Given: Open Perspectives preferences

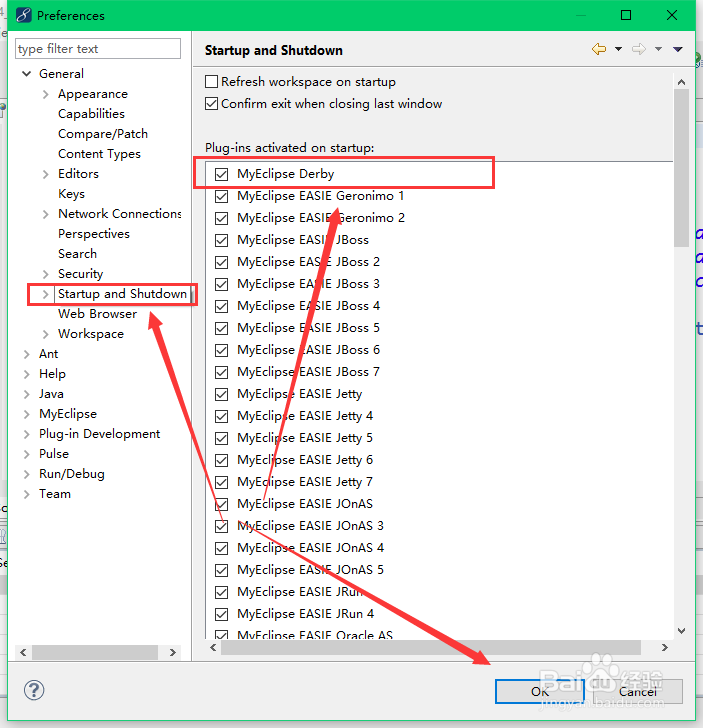Looking at the screenshot, I should click(x=94, y=234).
